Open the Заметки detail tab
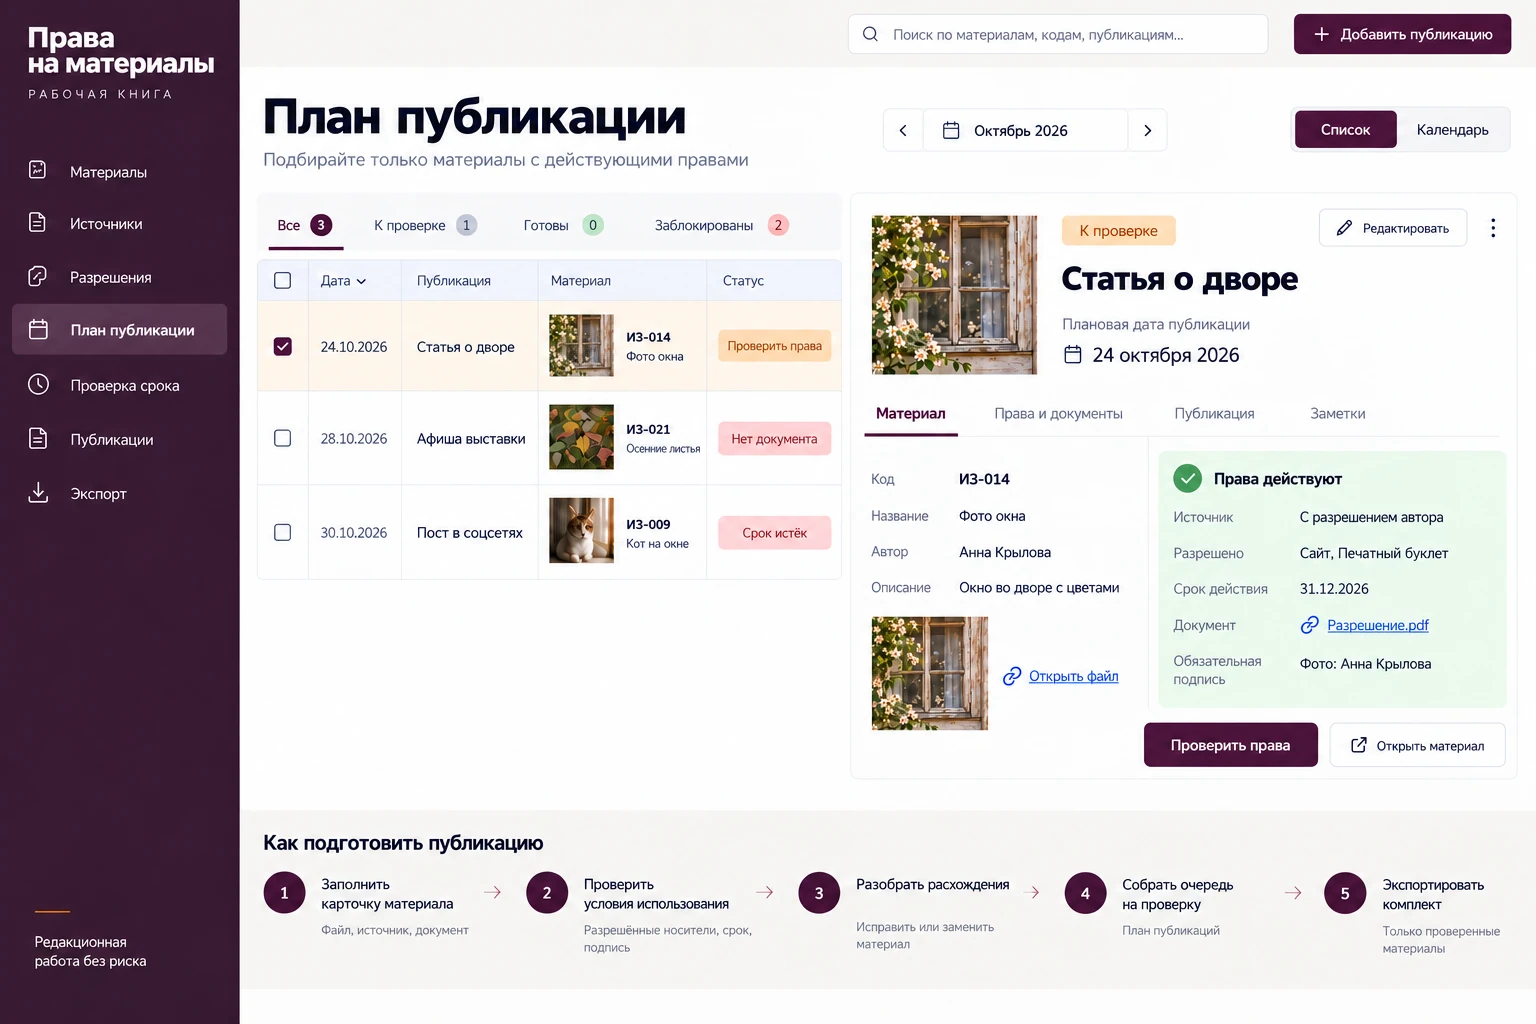Screen dimensions: 1536x1024 point(1337,413)
